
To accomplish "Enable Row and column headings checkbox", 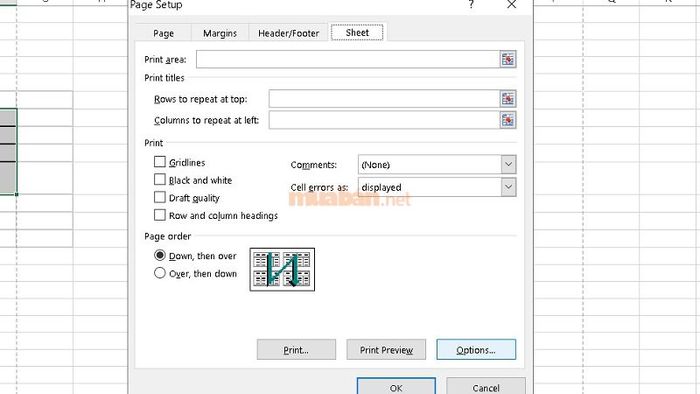I will click(x=159, y=215).
